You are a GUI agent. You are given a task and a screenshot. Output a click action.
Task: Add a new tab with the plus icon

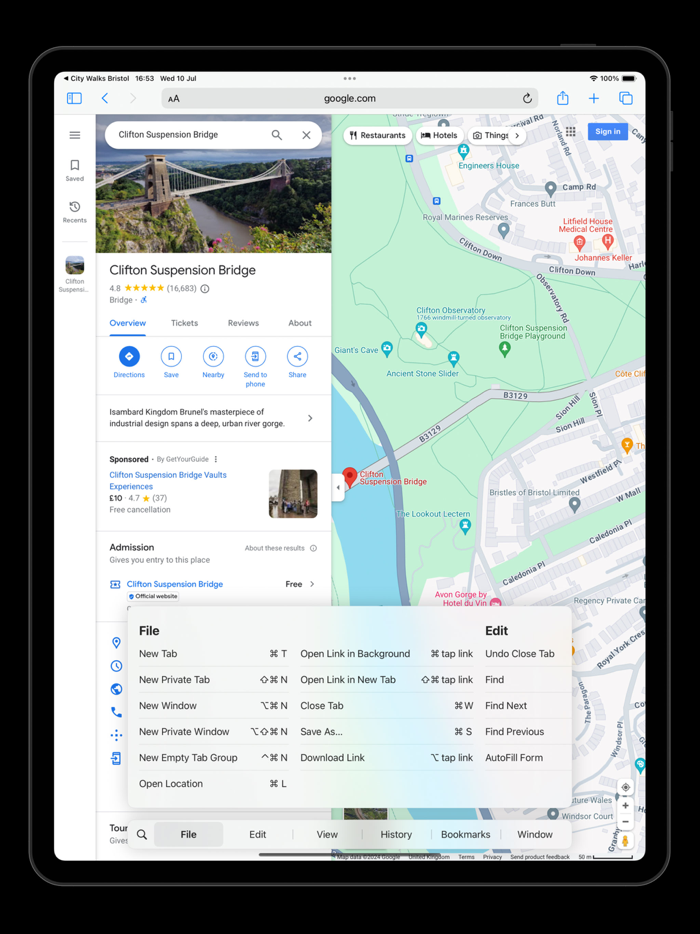tap(593, 98)
